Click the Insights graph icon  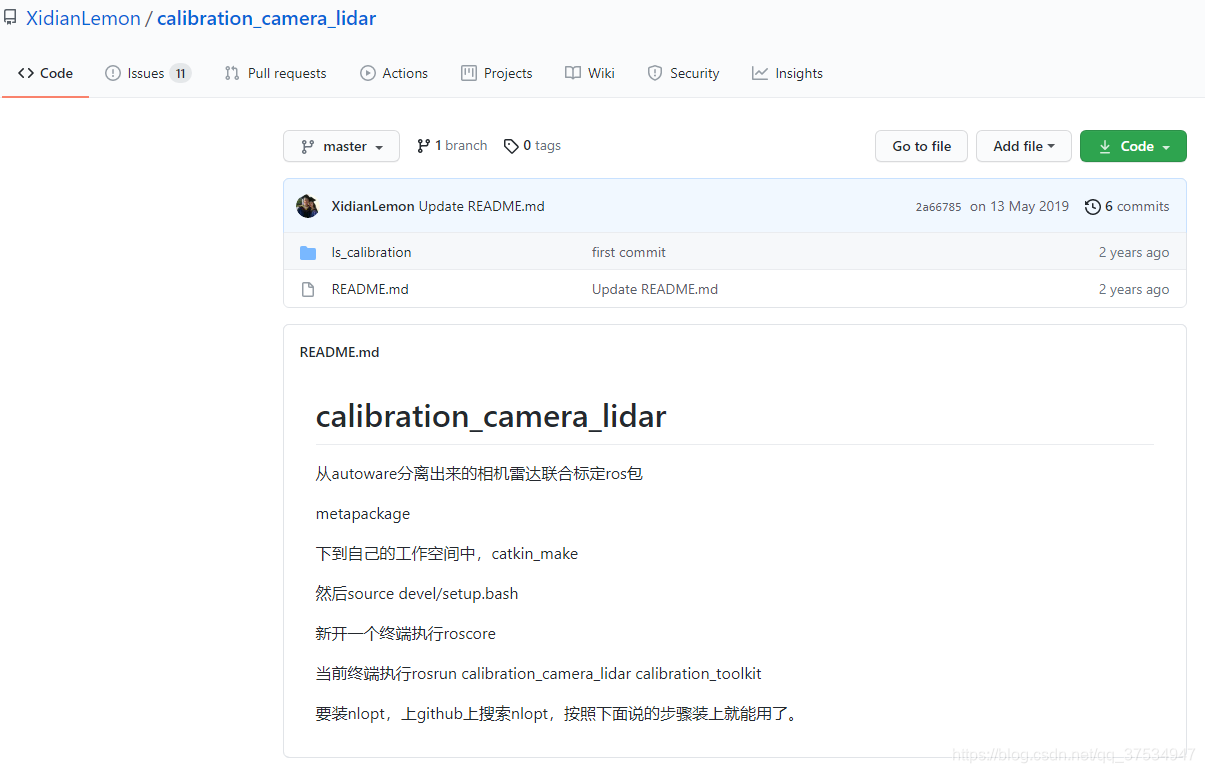(760, 73)
